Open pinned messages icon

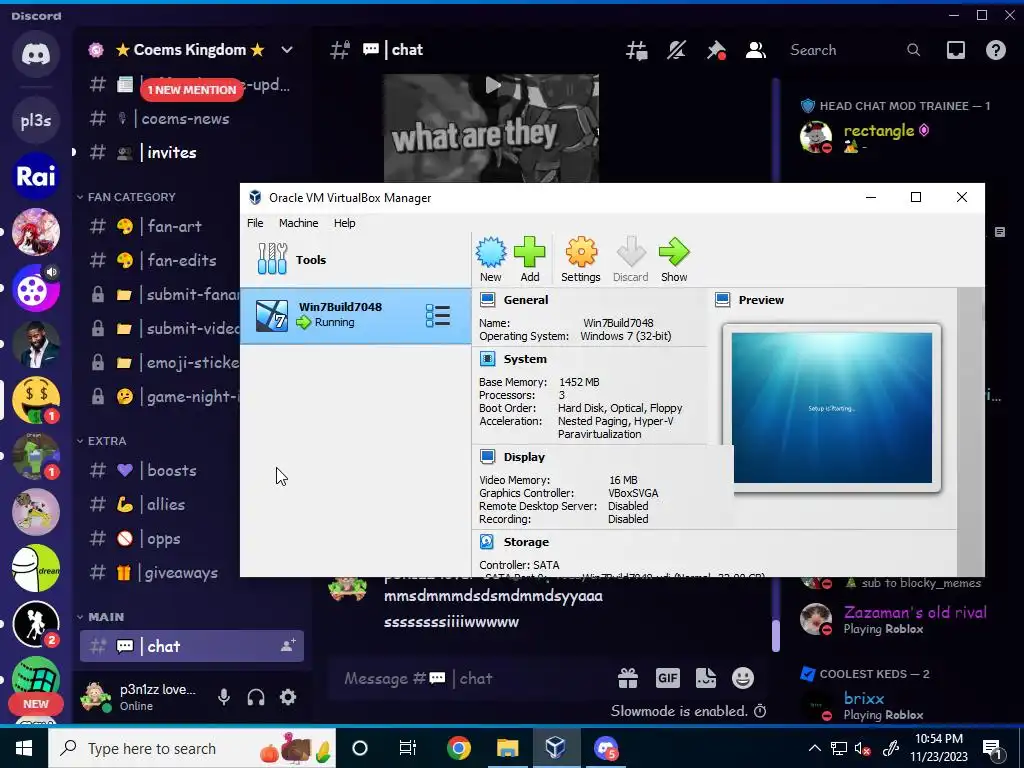(x=716, y=50)
